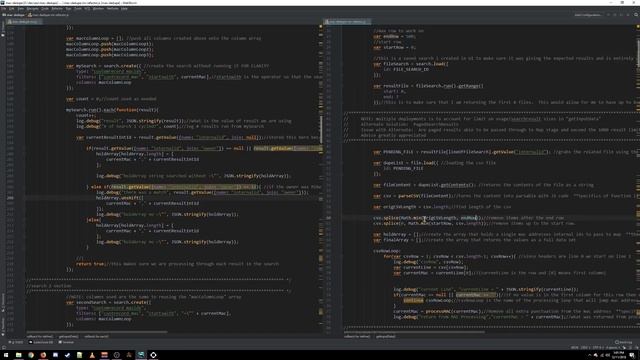Click third breadcrumb below left editor
Image resolution: width=640 pixels, height=360 pixels.
pos(96,336)
